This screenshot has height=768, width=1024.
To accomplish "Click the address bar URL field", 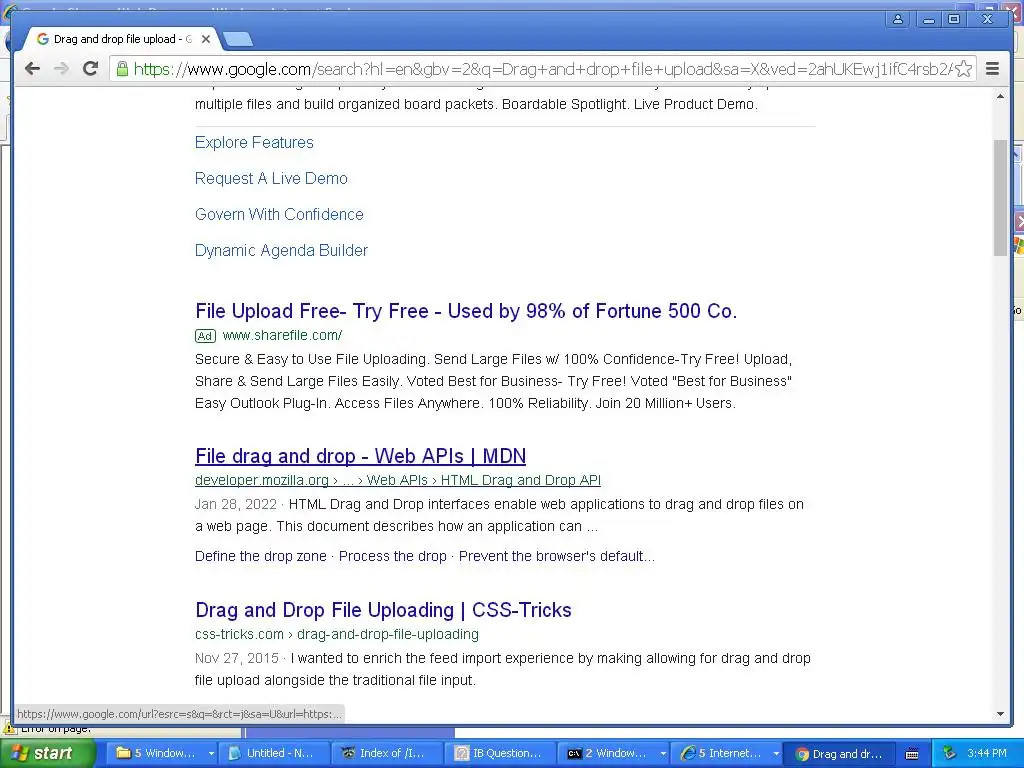I will tap(542, 69).
